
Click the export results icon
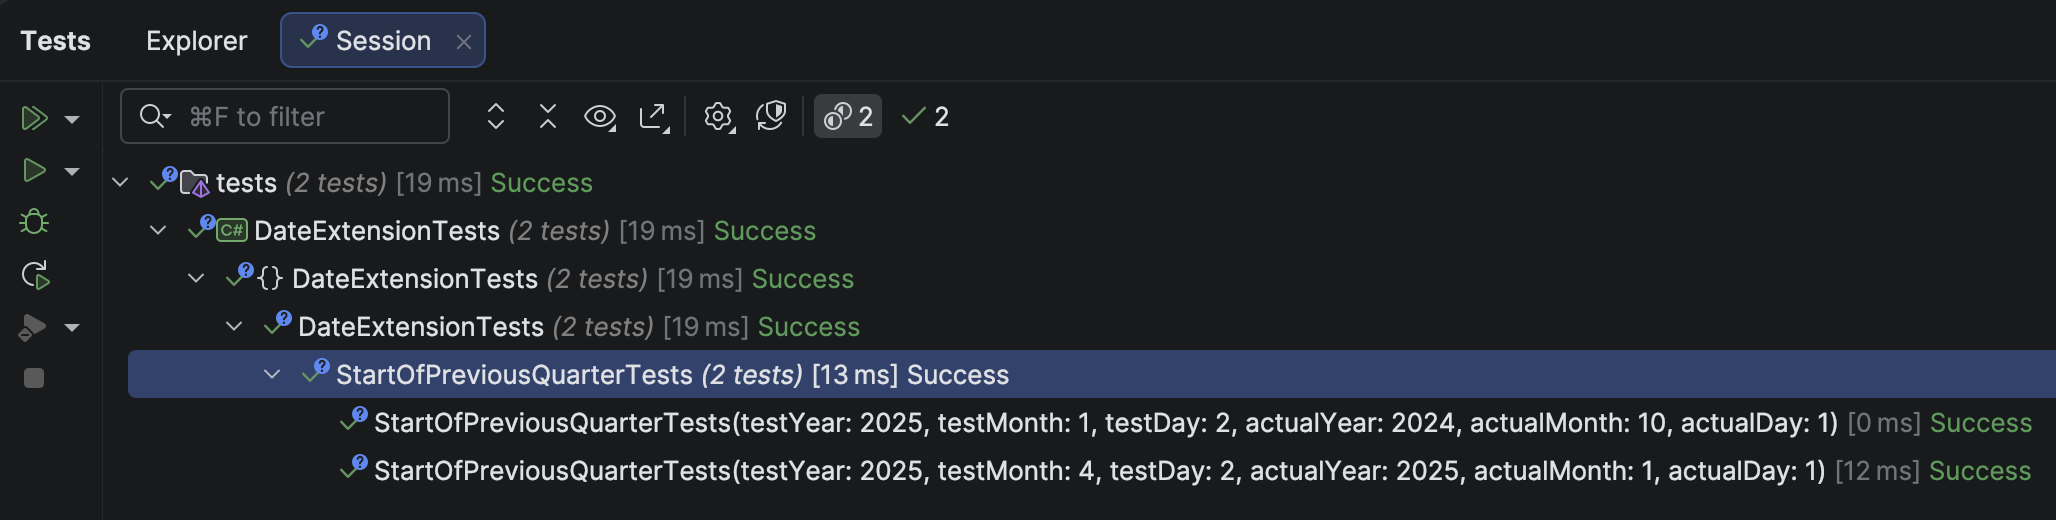(653, 117)
